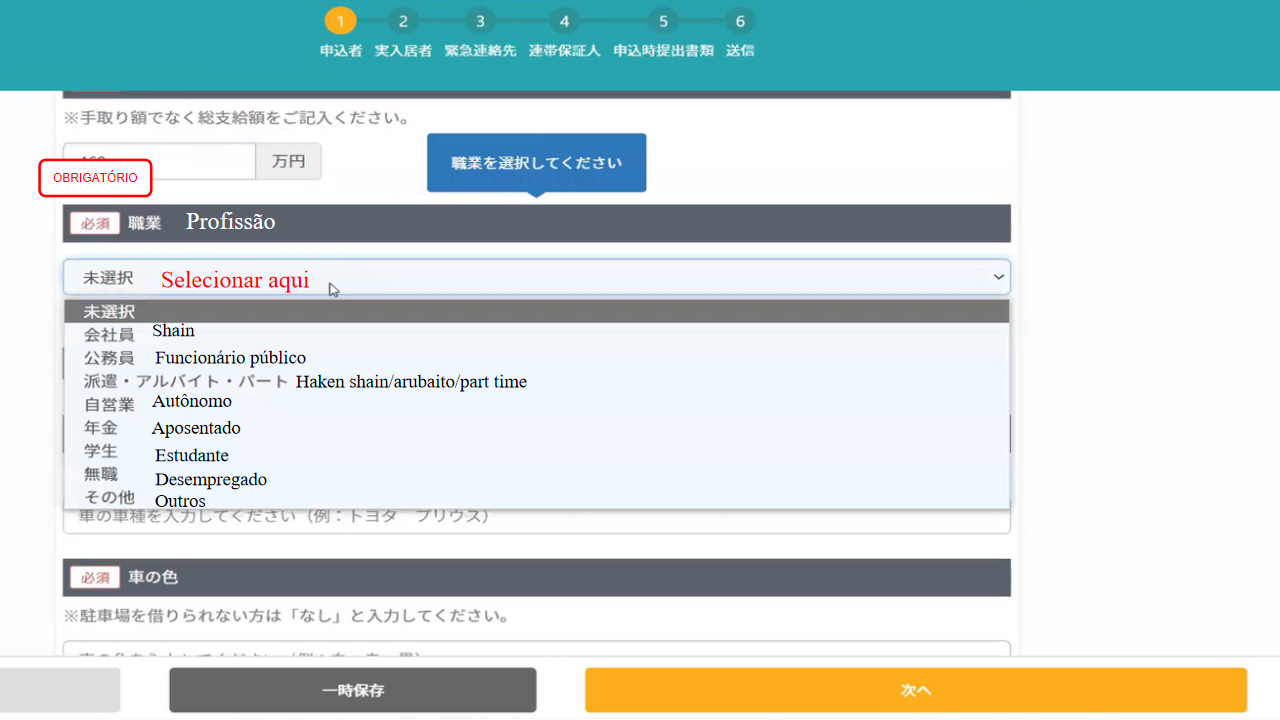
Task: Click step 5 circle 申込時提出書類
Action: pos(662,21)
